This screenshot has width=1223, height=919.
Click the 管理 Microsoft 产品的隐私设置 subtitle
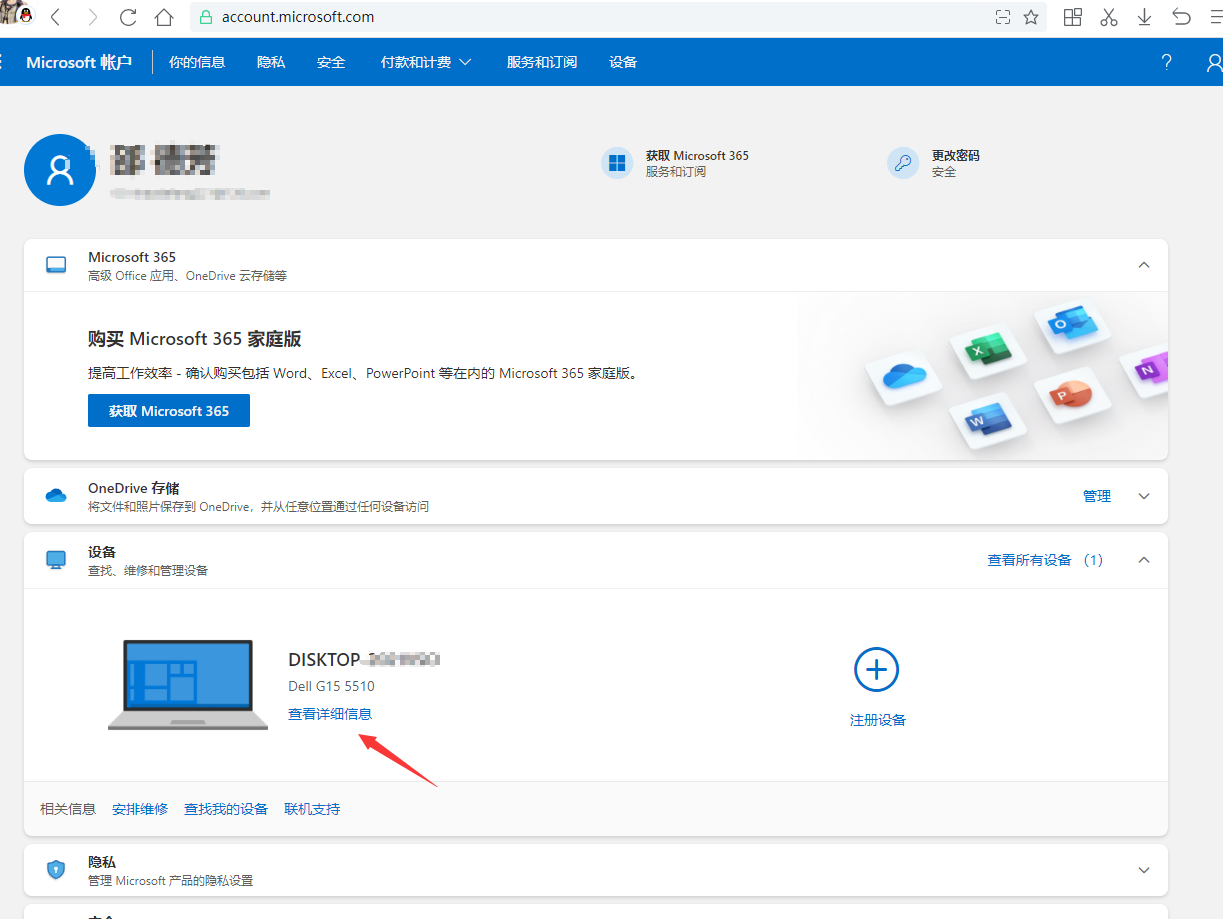(x=170, y=881)
